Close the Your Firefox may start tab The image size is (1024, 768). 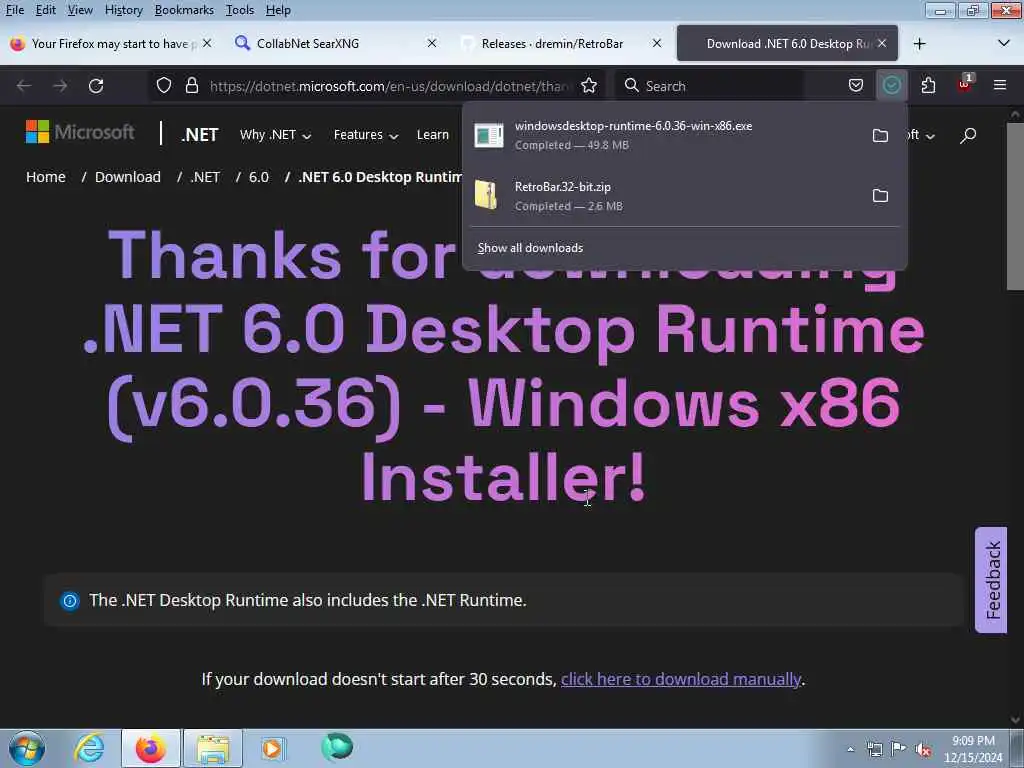pos(207,43)
